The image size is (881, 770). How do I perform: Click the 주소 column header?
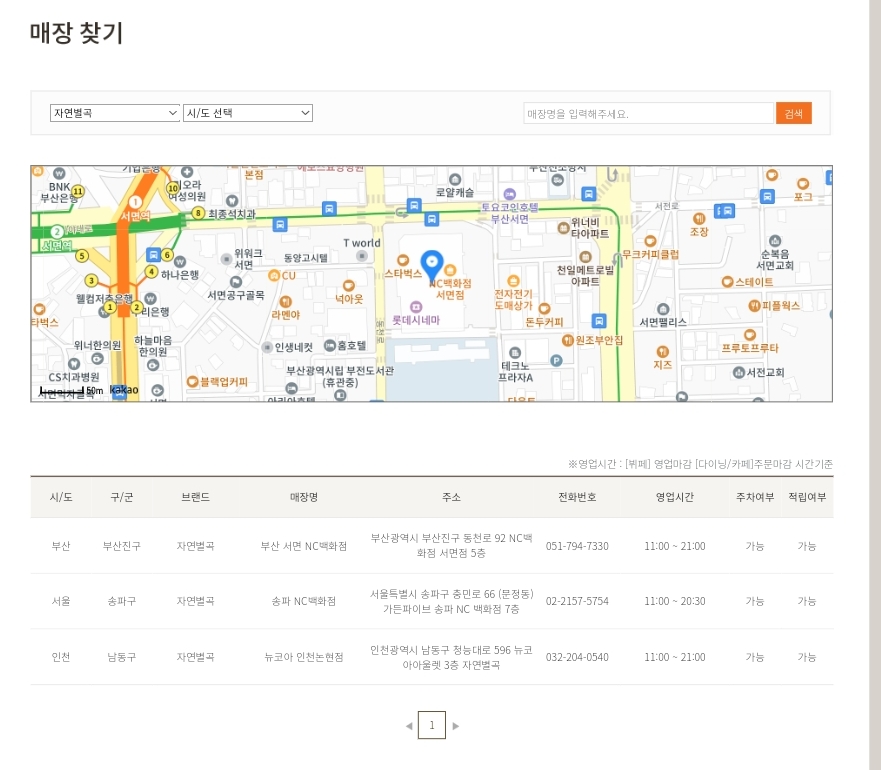[451, 497]
